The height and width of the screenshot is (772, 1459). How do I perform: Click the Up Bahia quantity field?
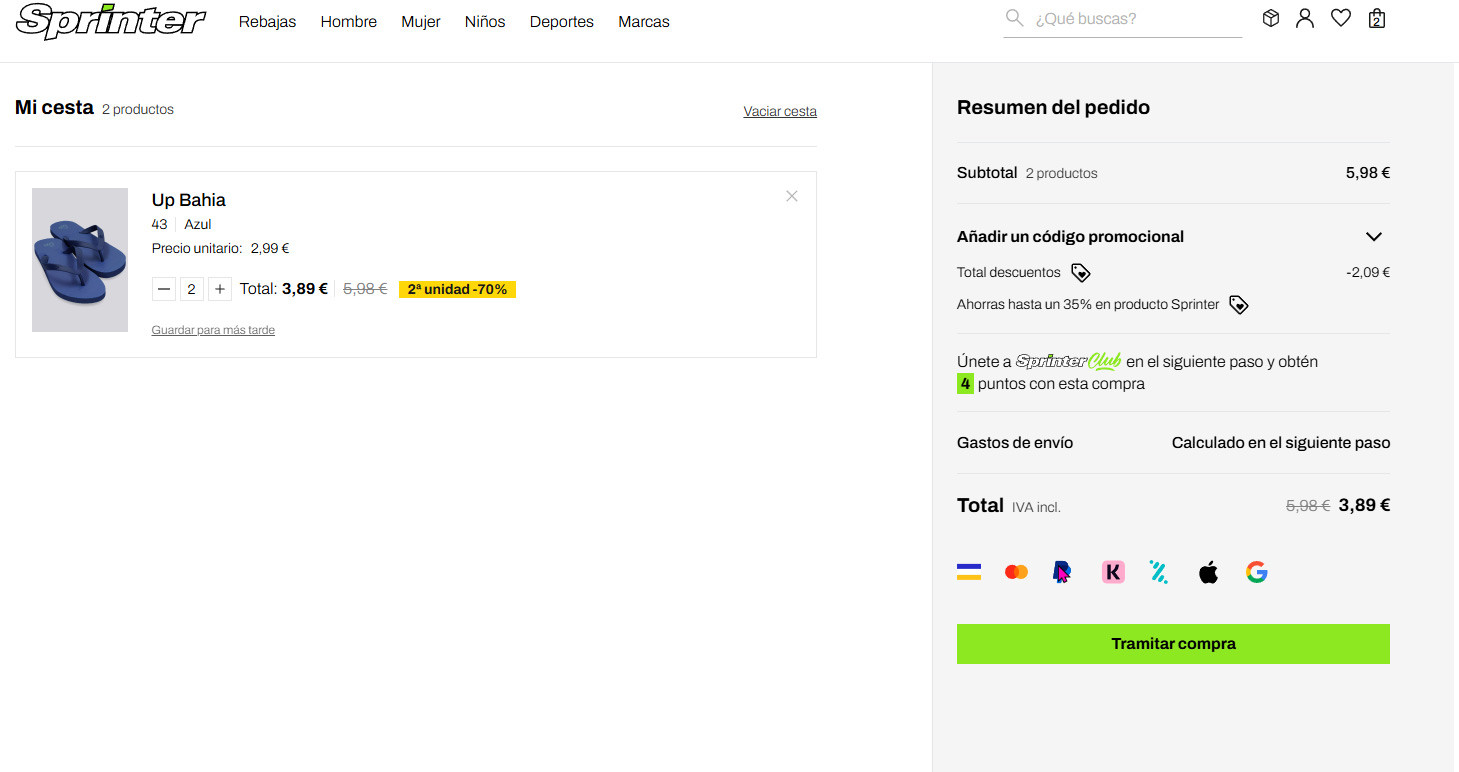[x=192, y=289]
